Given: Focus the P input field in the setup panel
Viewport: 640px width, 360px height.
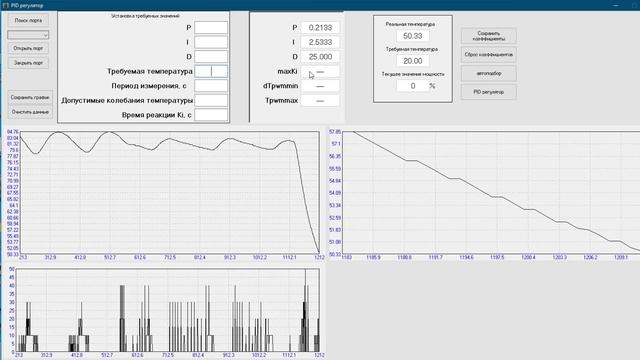Looking at the screenshot, I should [x=211, y=27].
